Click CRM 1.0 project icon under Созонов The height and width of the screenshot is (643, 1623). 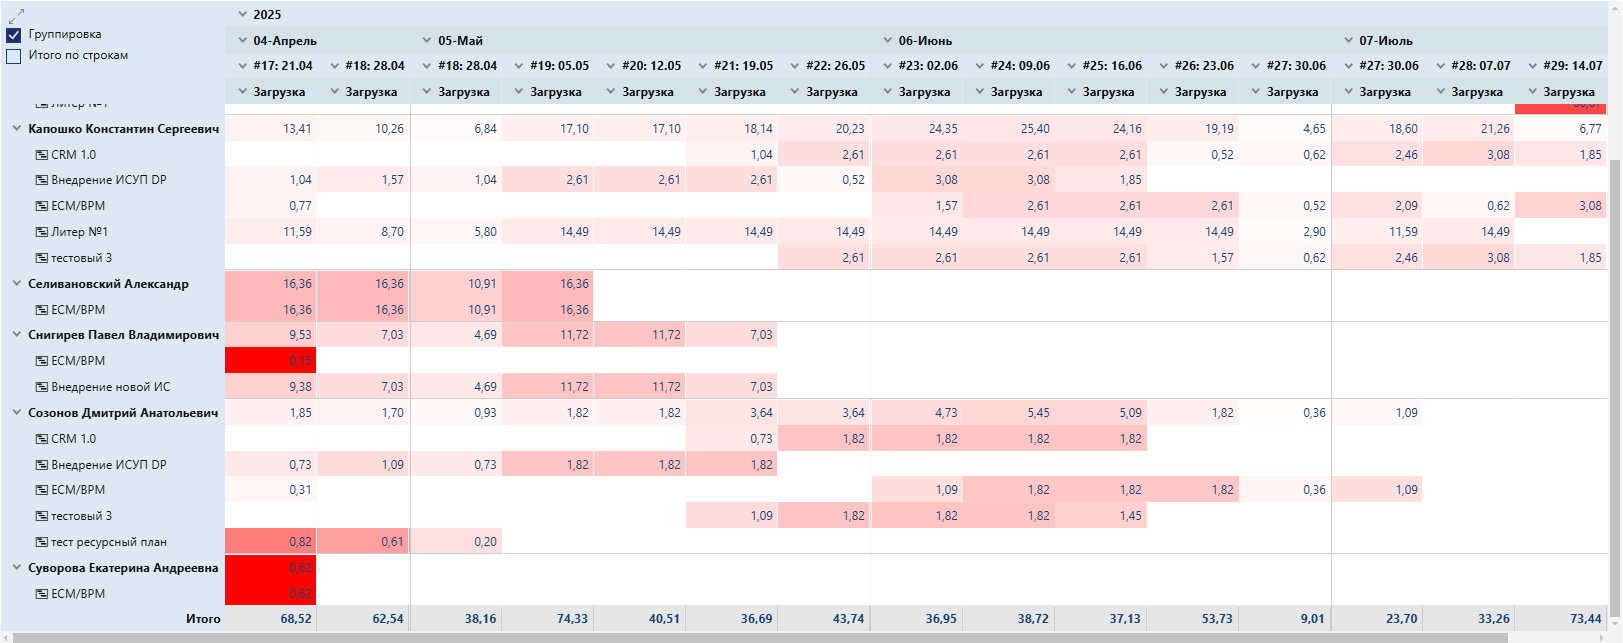[x=42, y=439]
